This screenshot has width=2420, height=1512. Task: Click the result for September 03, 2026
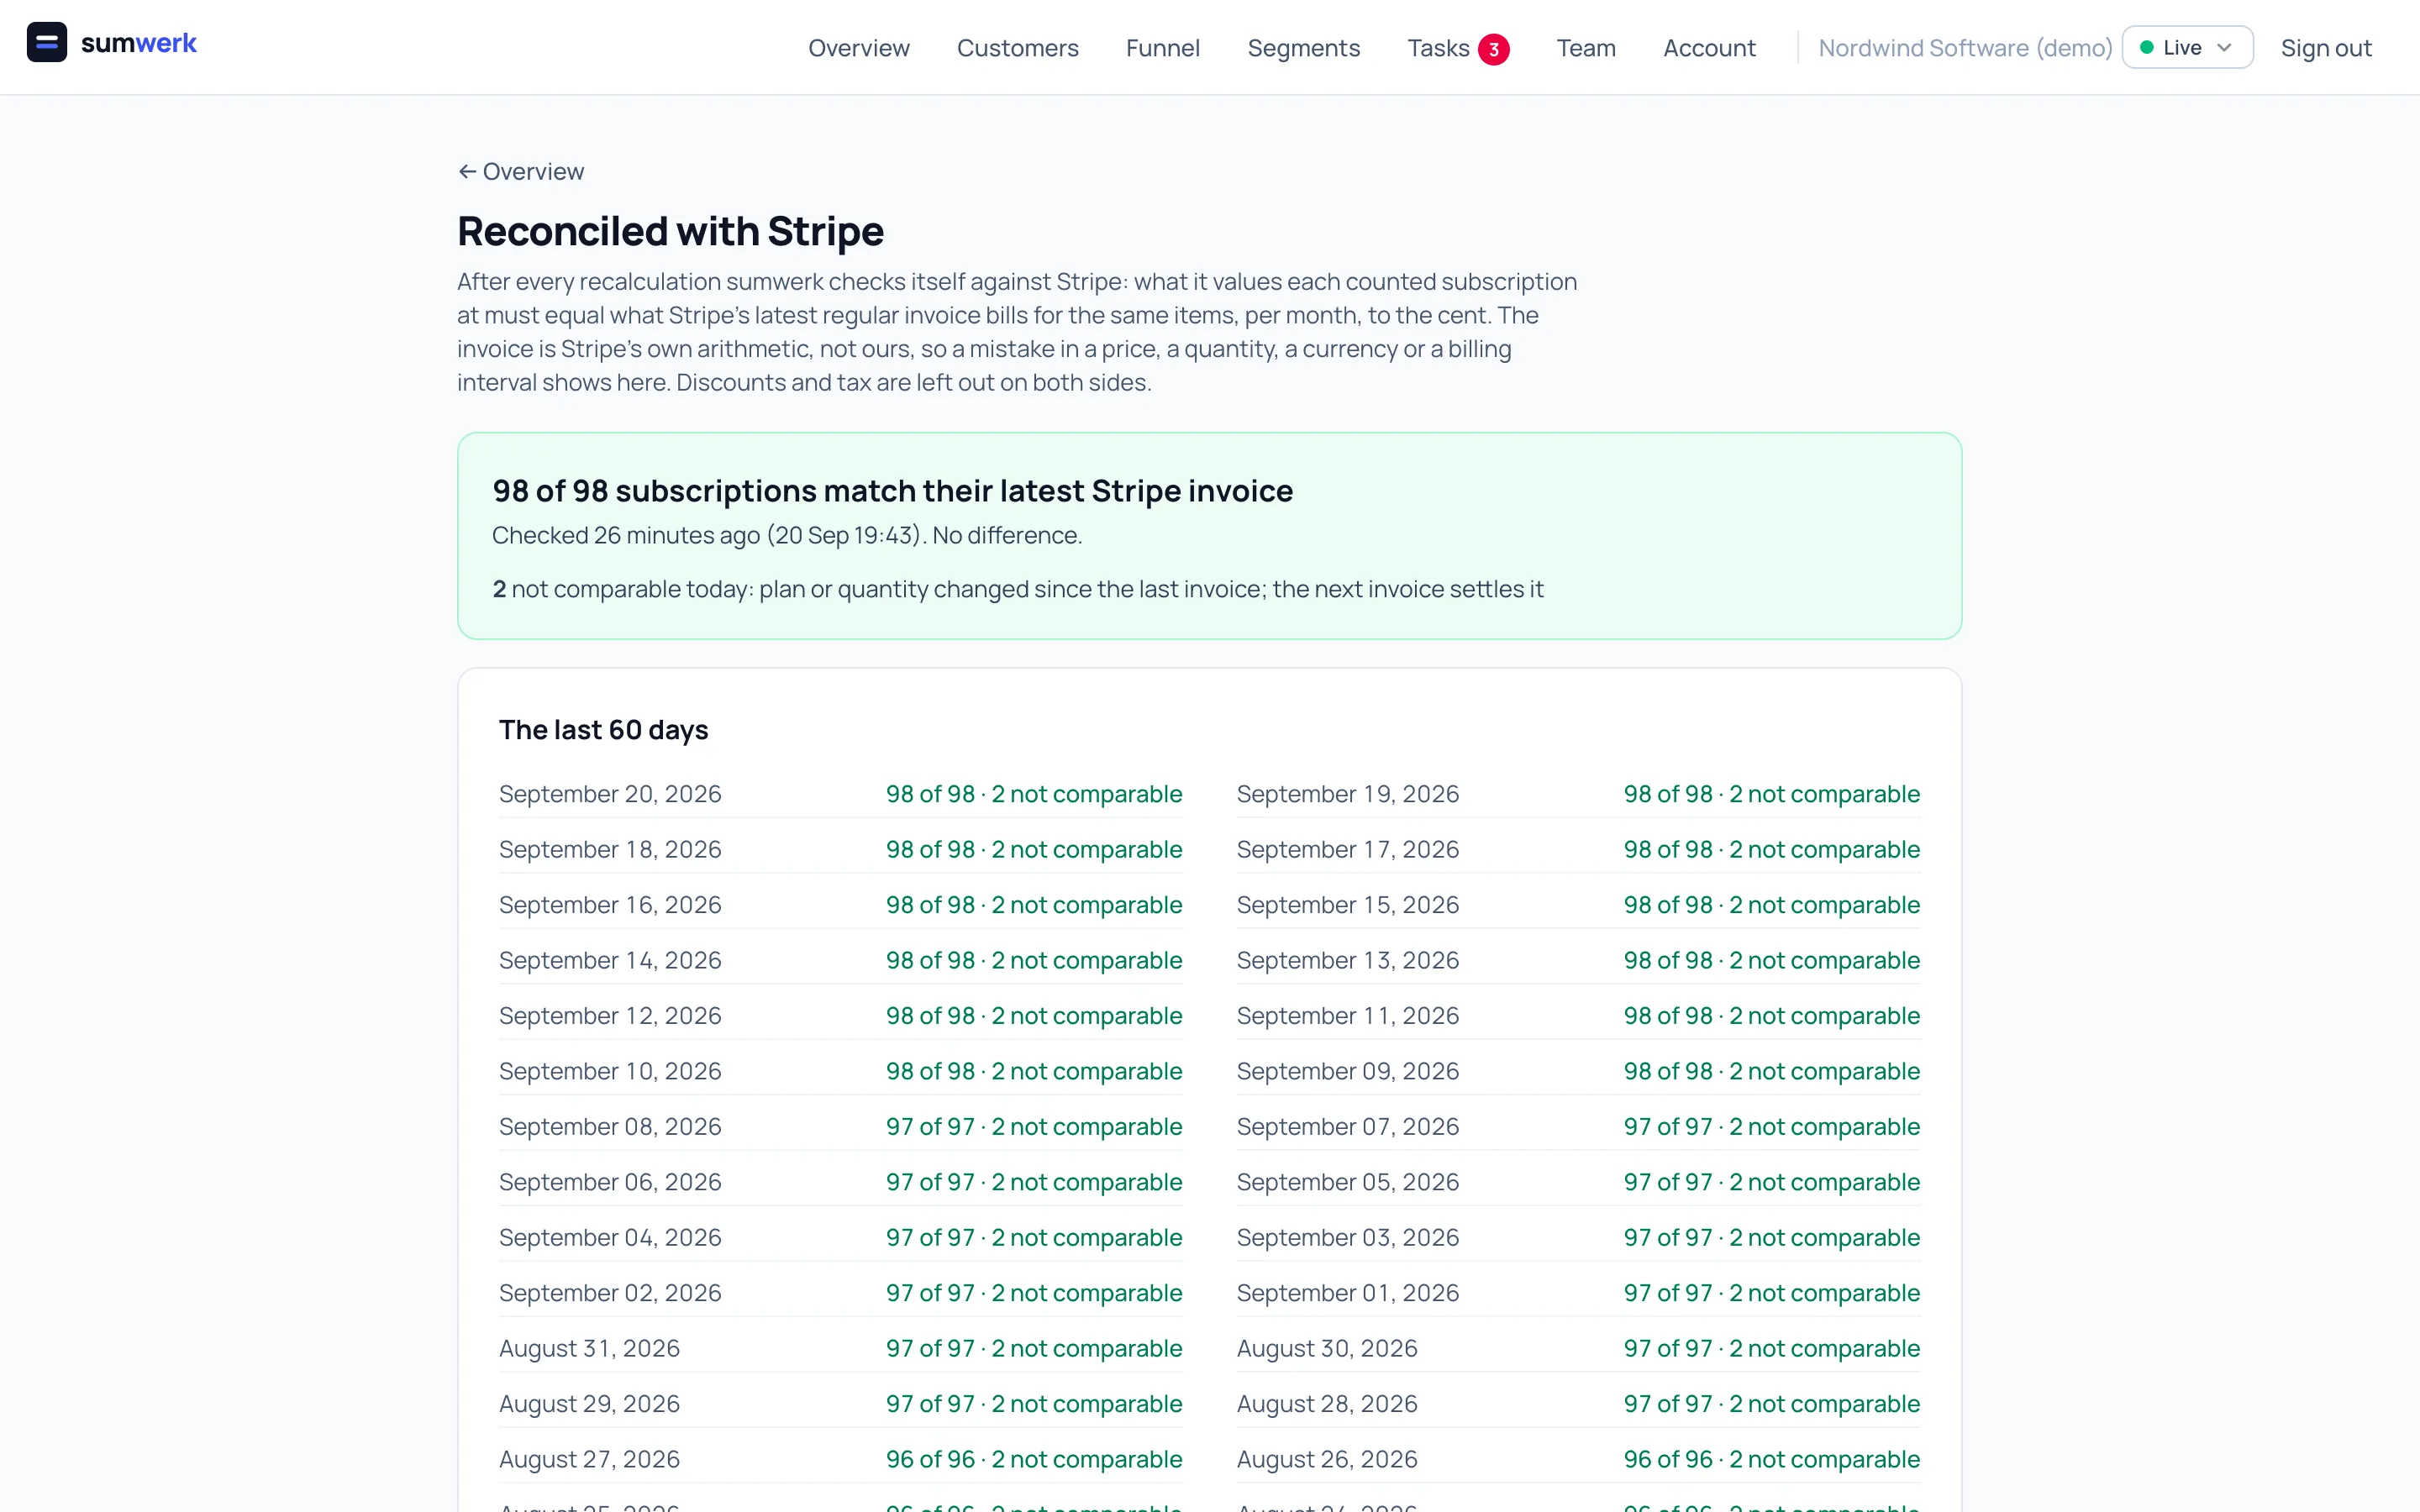point(1771,1238)
